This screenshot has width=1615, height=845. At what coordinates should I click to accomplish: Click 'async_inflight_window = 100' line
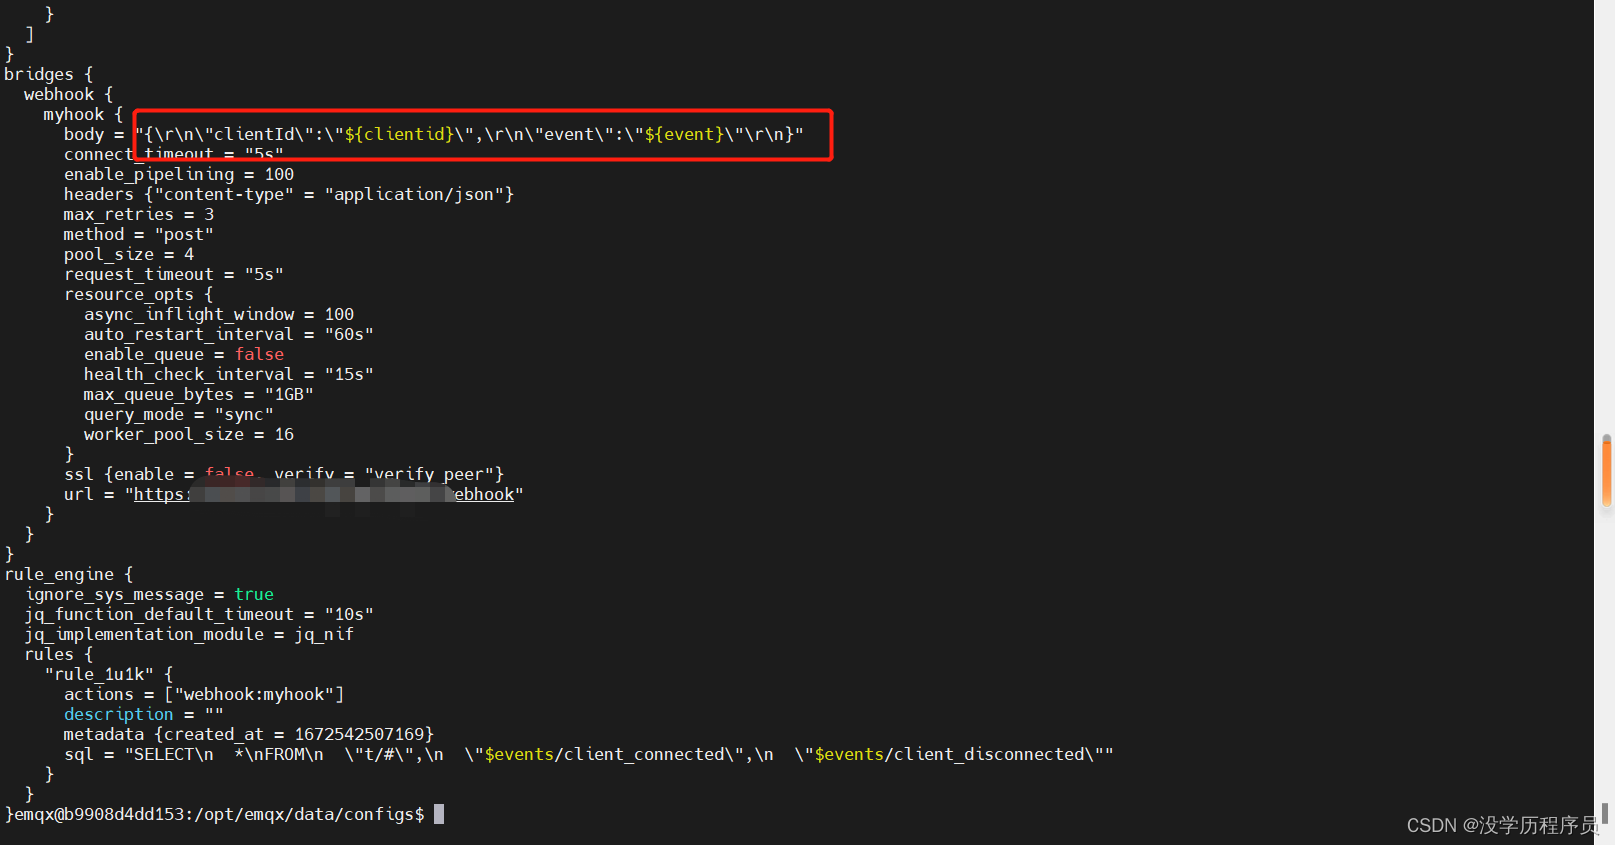219,314
